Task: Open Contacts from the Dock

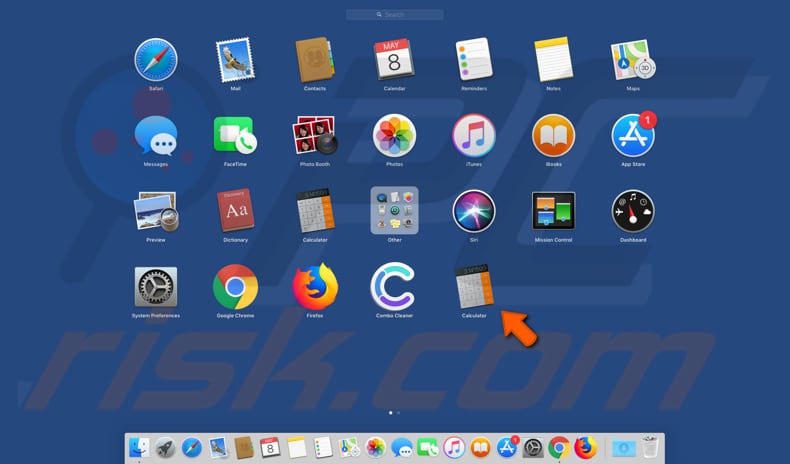Action: (x=244, y=447)
